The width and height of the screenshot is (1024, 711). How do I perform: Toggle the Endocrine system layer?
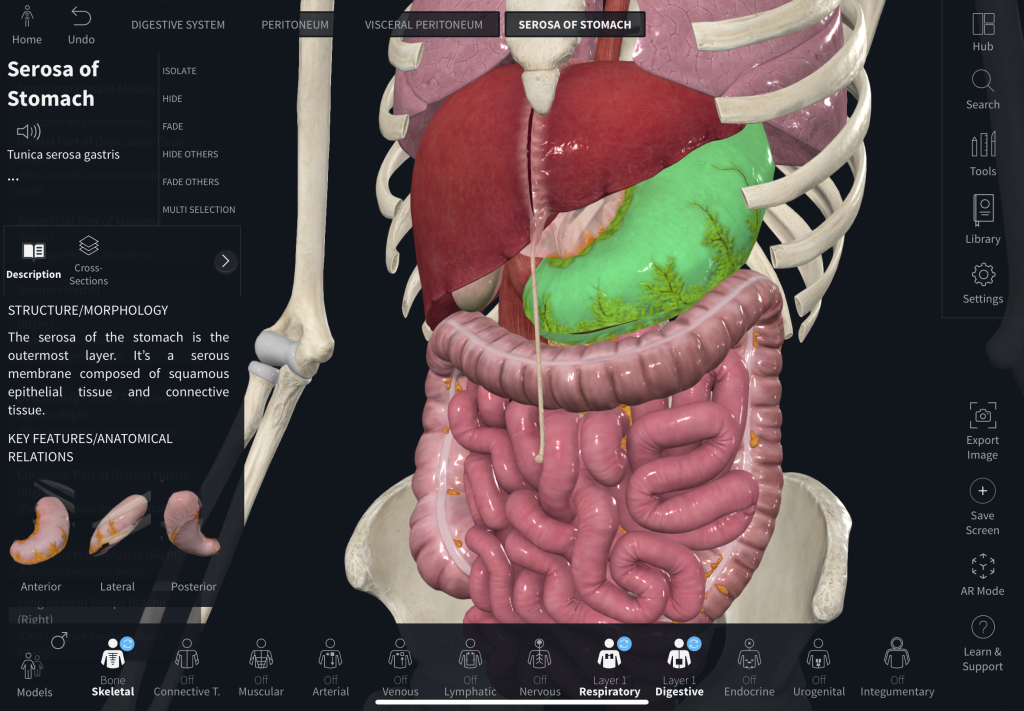pyautogui.click(x=749, y=668)
